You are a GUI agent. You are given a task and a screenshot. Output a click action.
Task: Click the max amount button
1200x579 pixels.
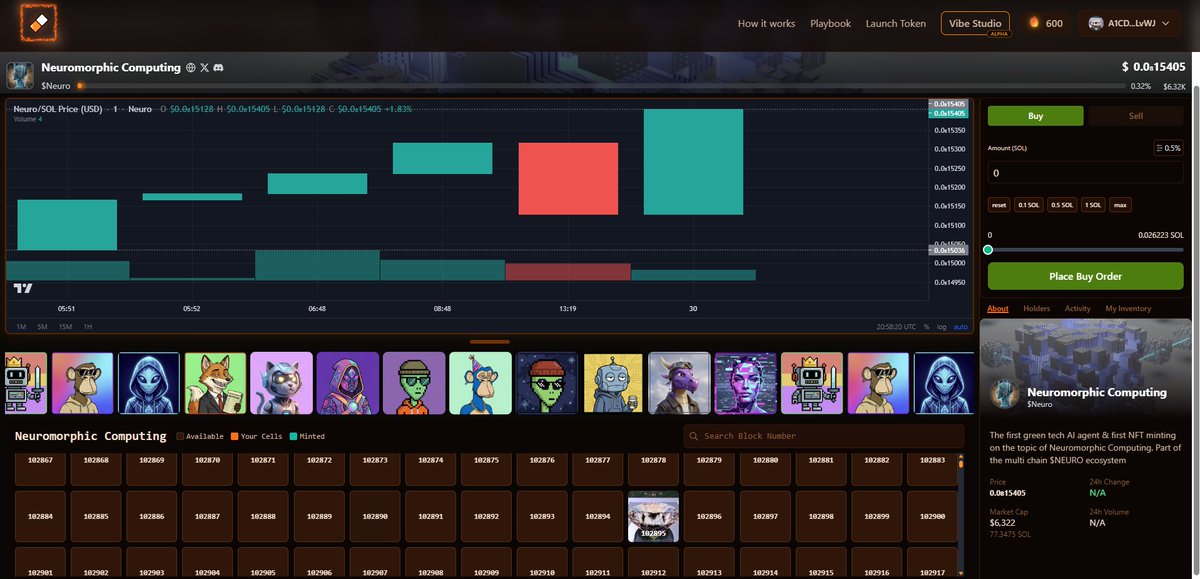point(1120,205)
